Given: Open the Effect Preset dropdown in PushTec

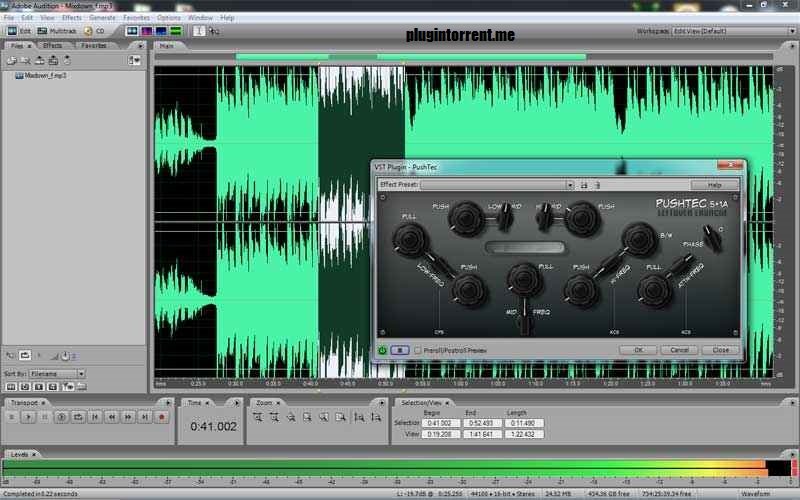Looking at the screenshot, I should coord(497,185).
